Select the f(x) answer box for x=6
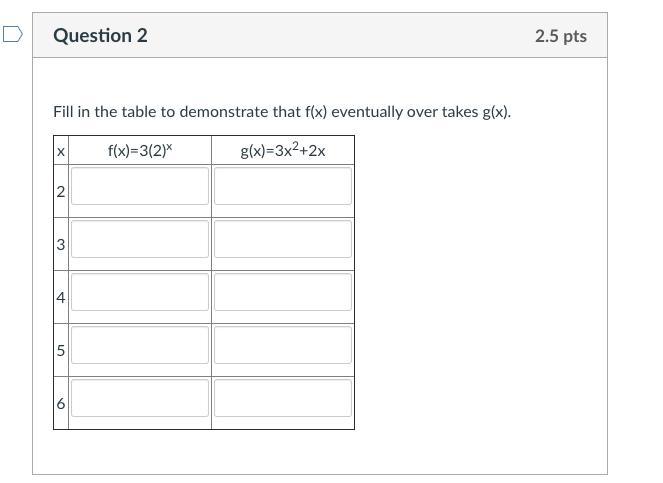The width and height of the screenshot is (663, 483). 140,398
